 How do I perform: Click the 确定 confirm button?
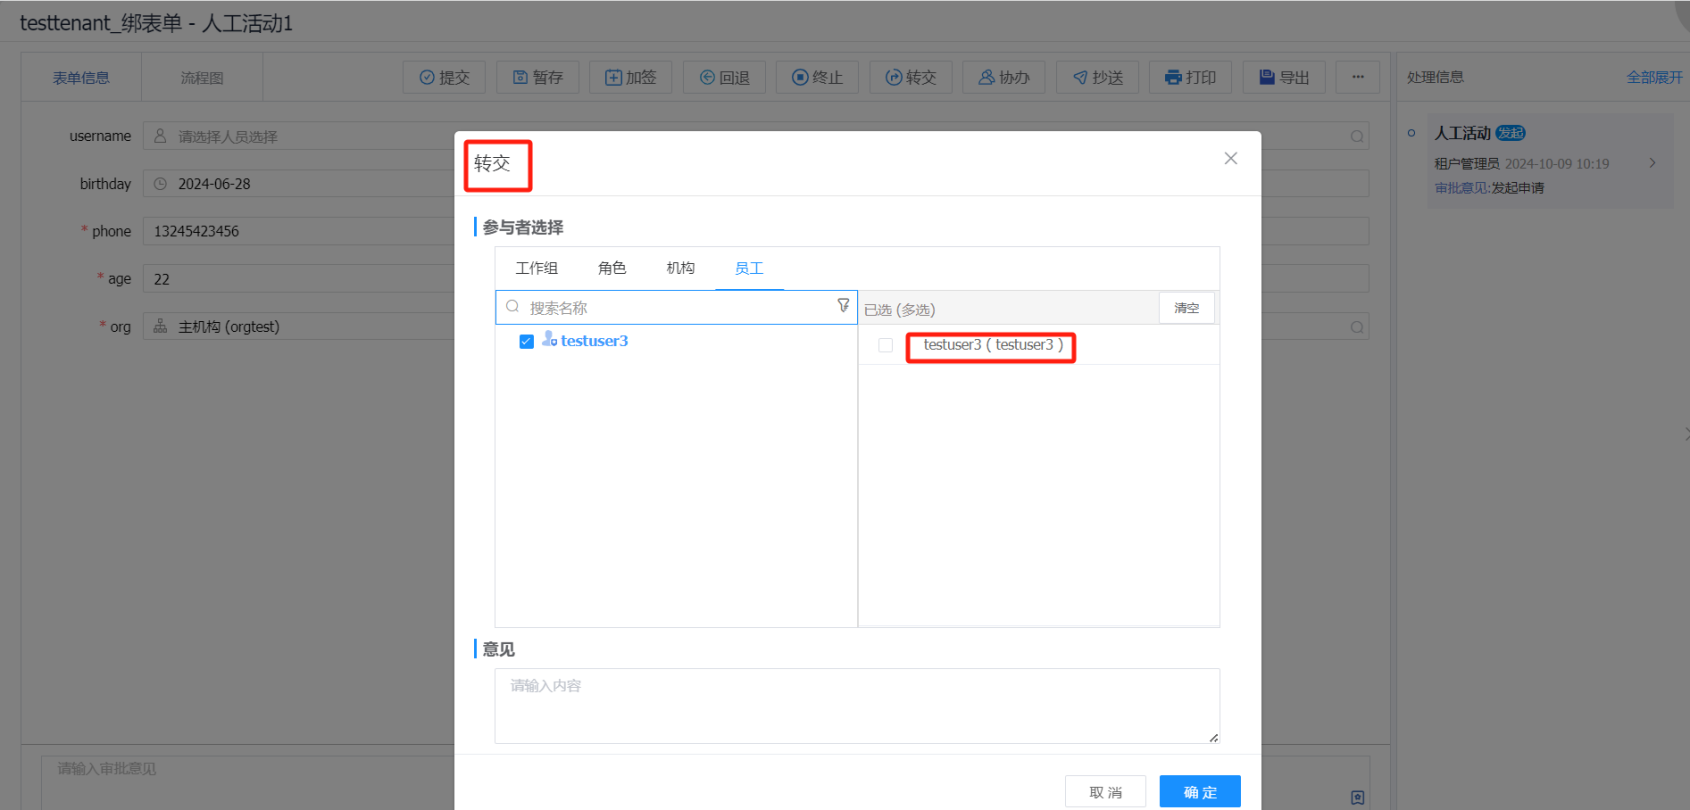pos(1199,792)
